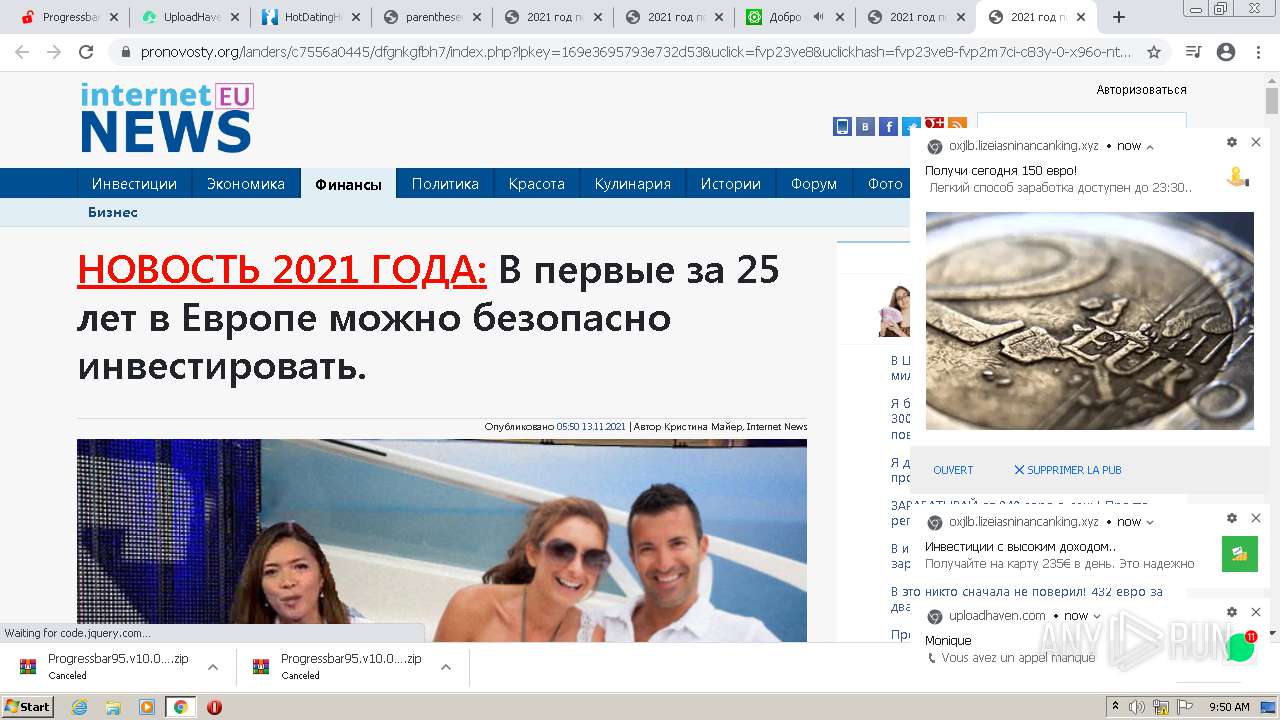Image resolution: width=1280 pixels, height=720 pixels.
Task: Bookmark this page with the star icon
Action: click(x=1153, y=52)
